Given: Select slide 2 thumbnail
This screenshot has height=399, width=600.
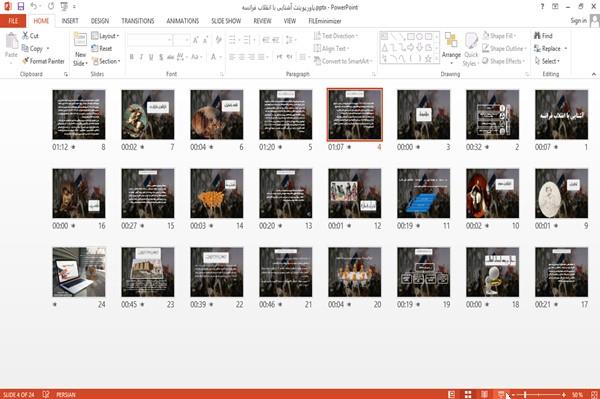Looking at the screenshot, I should (x=492, y=114).
